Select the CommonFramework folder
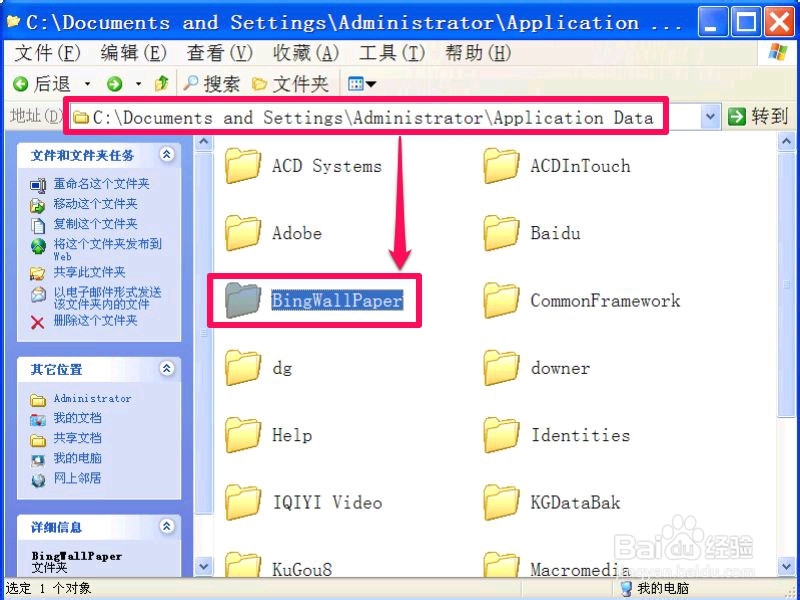Screen dimensions: 800x600 (582, 300)
